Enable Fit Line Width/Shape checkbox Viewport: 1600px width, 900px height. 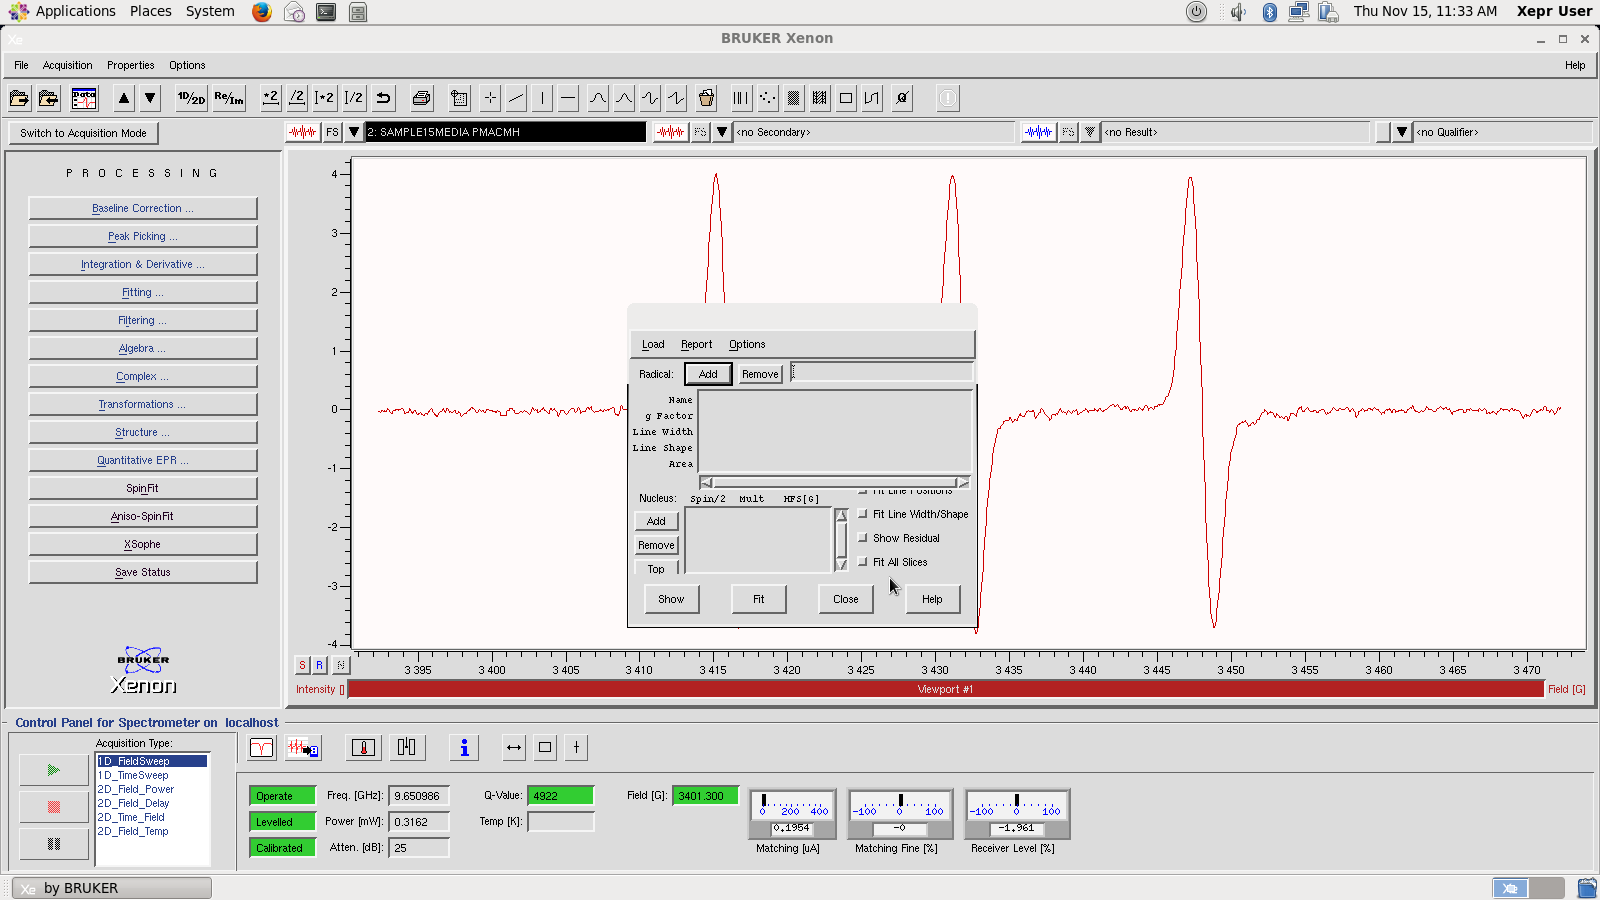coord(863,514)
